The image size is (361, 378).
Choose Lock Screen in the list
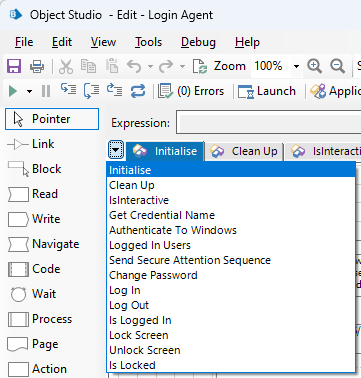coord(231,335)
